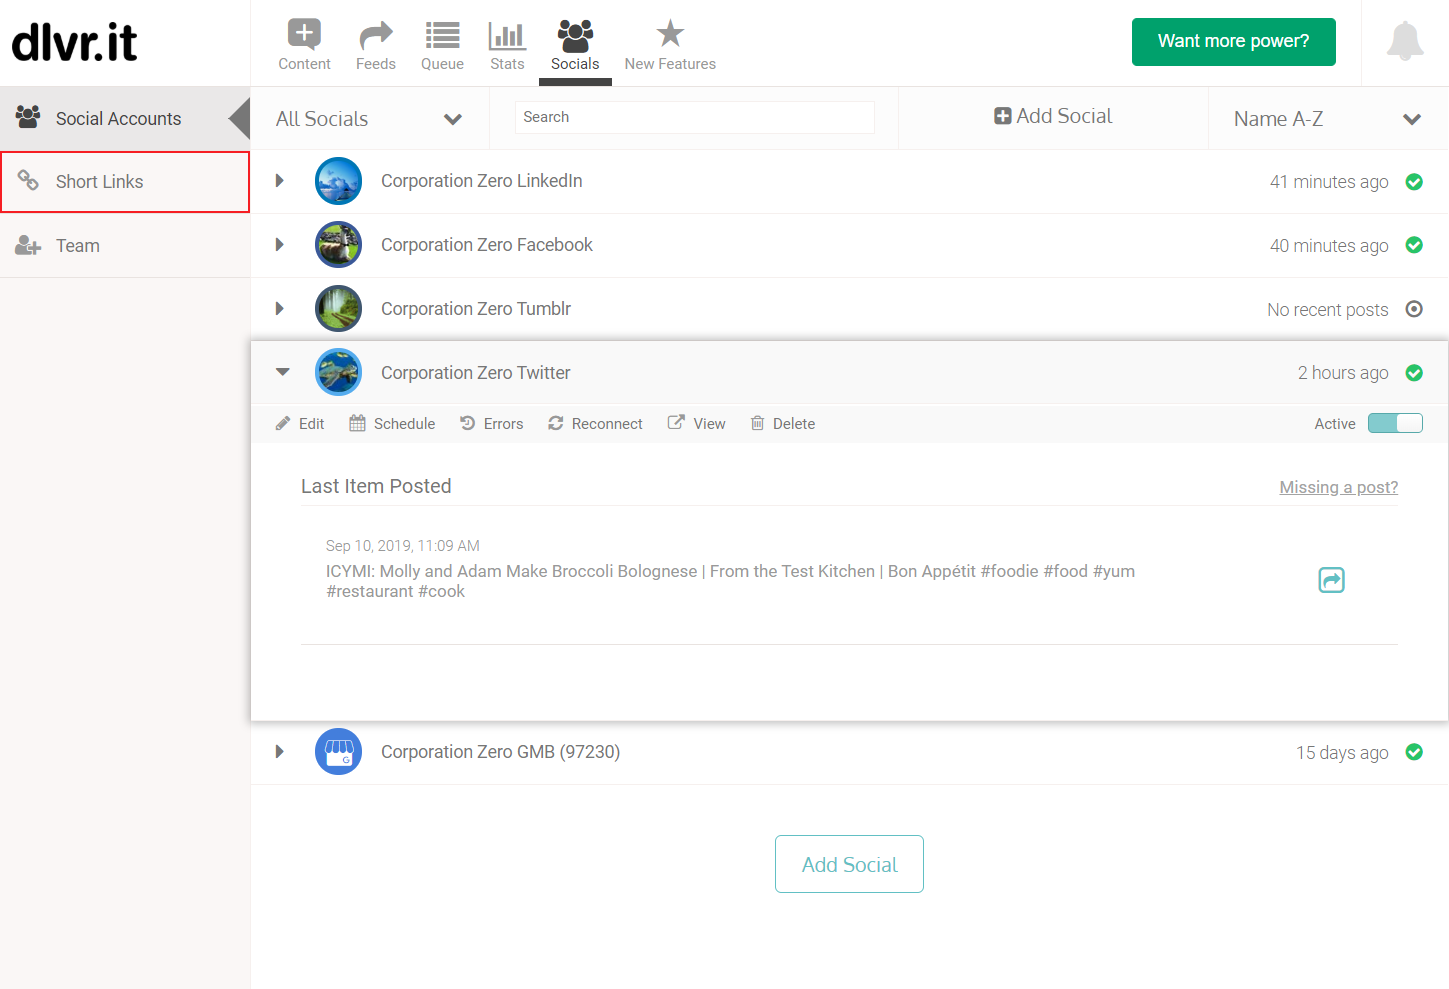Click the ICYMI Broccoli Bolognese post text
Viewport: 1449px width, 989px height.
[730, 581]
